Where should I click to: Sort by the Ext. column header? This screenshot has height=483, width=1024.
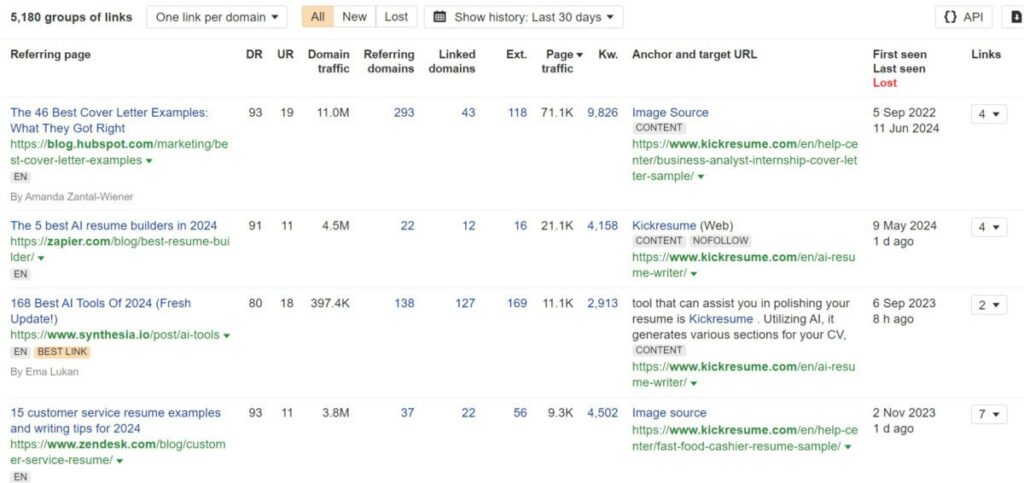click(517, 55)
